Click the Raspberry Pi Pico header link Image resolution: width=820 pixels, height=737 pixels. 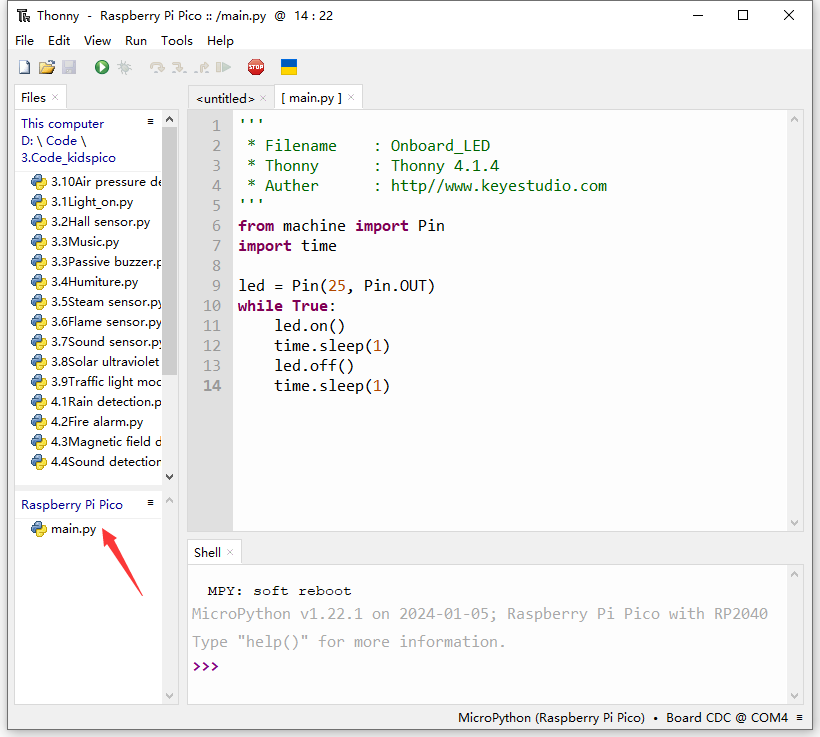pos(72,505)
